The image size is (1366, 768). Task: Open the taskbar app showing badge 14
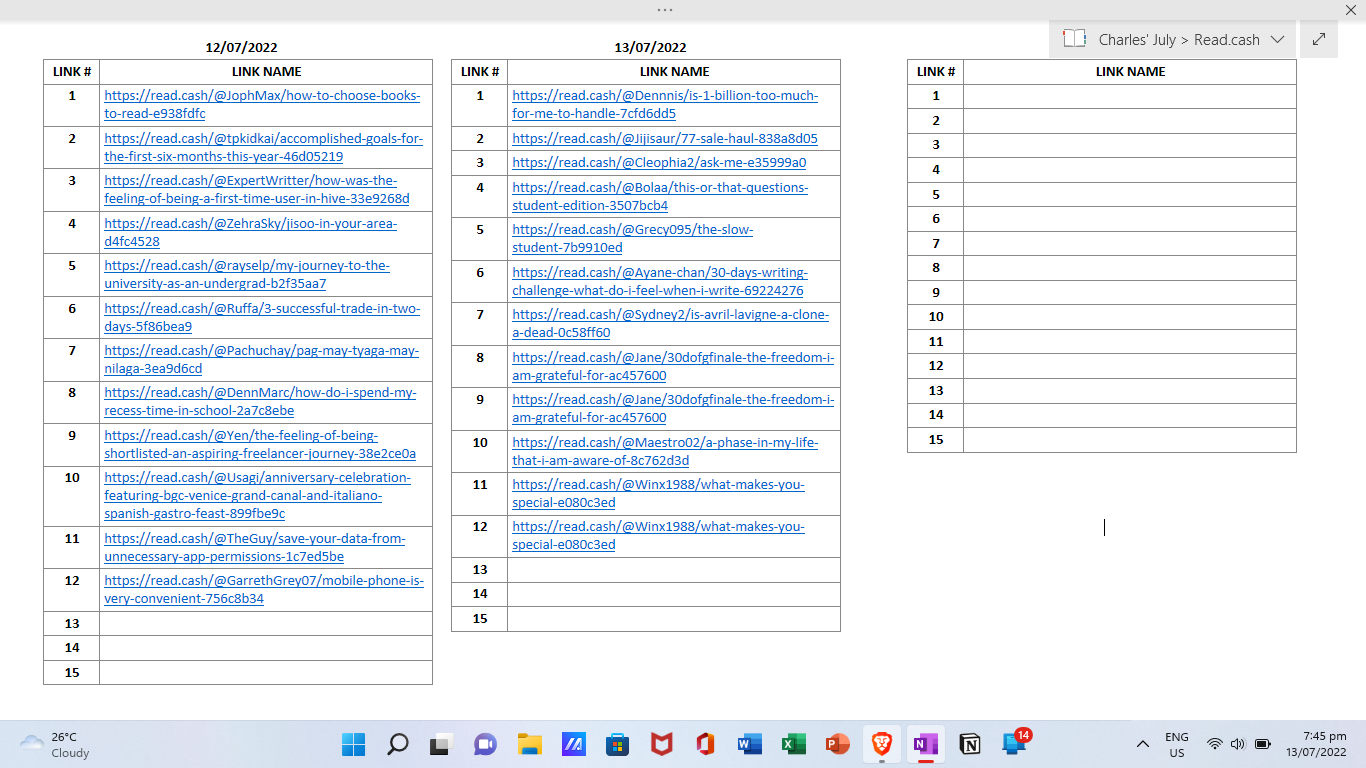[1015, 744]
